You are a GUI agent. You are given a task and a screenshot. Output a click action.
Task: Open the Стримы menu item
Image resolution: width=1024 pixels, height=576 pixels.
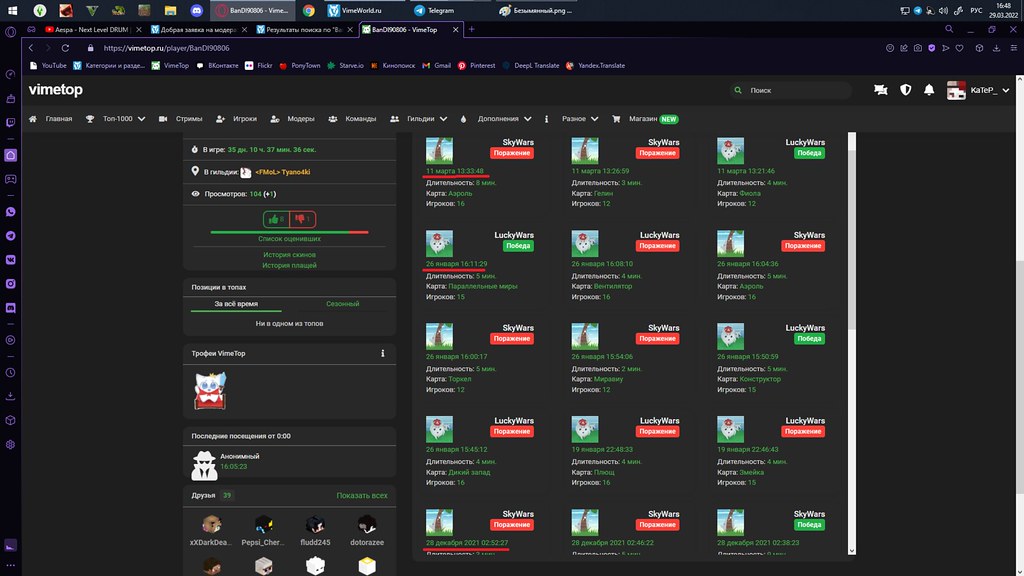tap(182, 118)
